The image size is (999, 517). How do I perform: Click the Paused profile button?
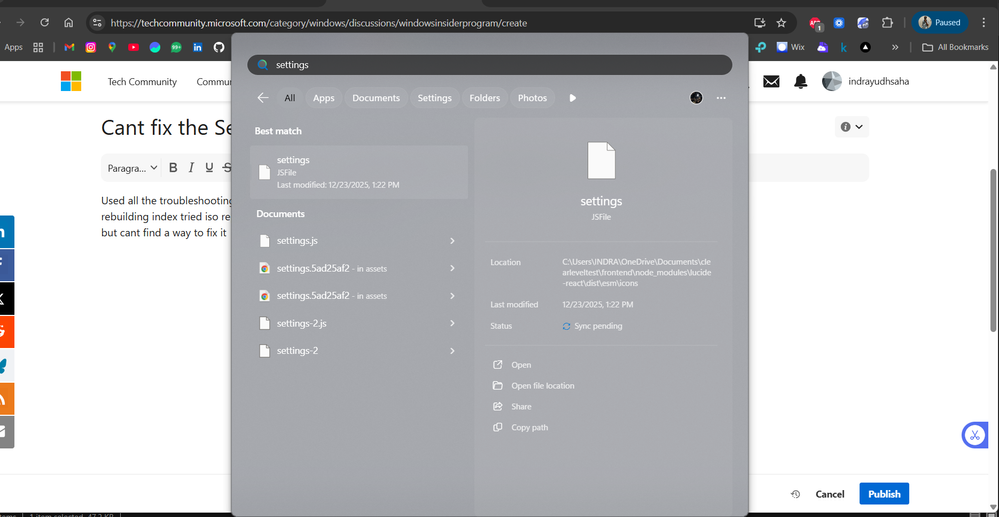pos(940,22)
